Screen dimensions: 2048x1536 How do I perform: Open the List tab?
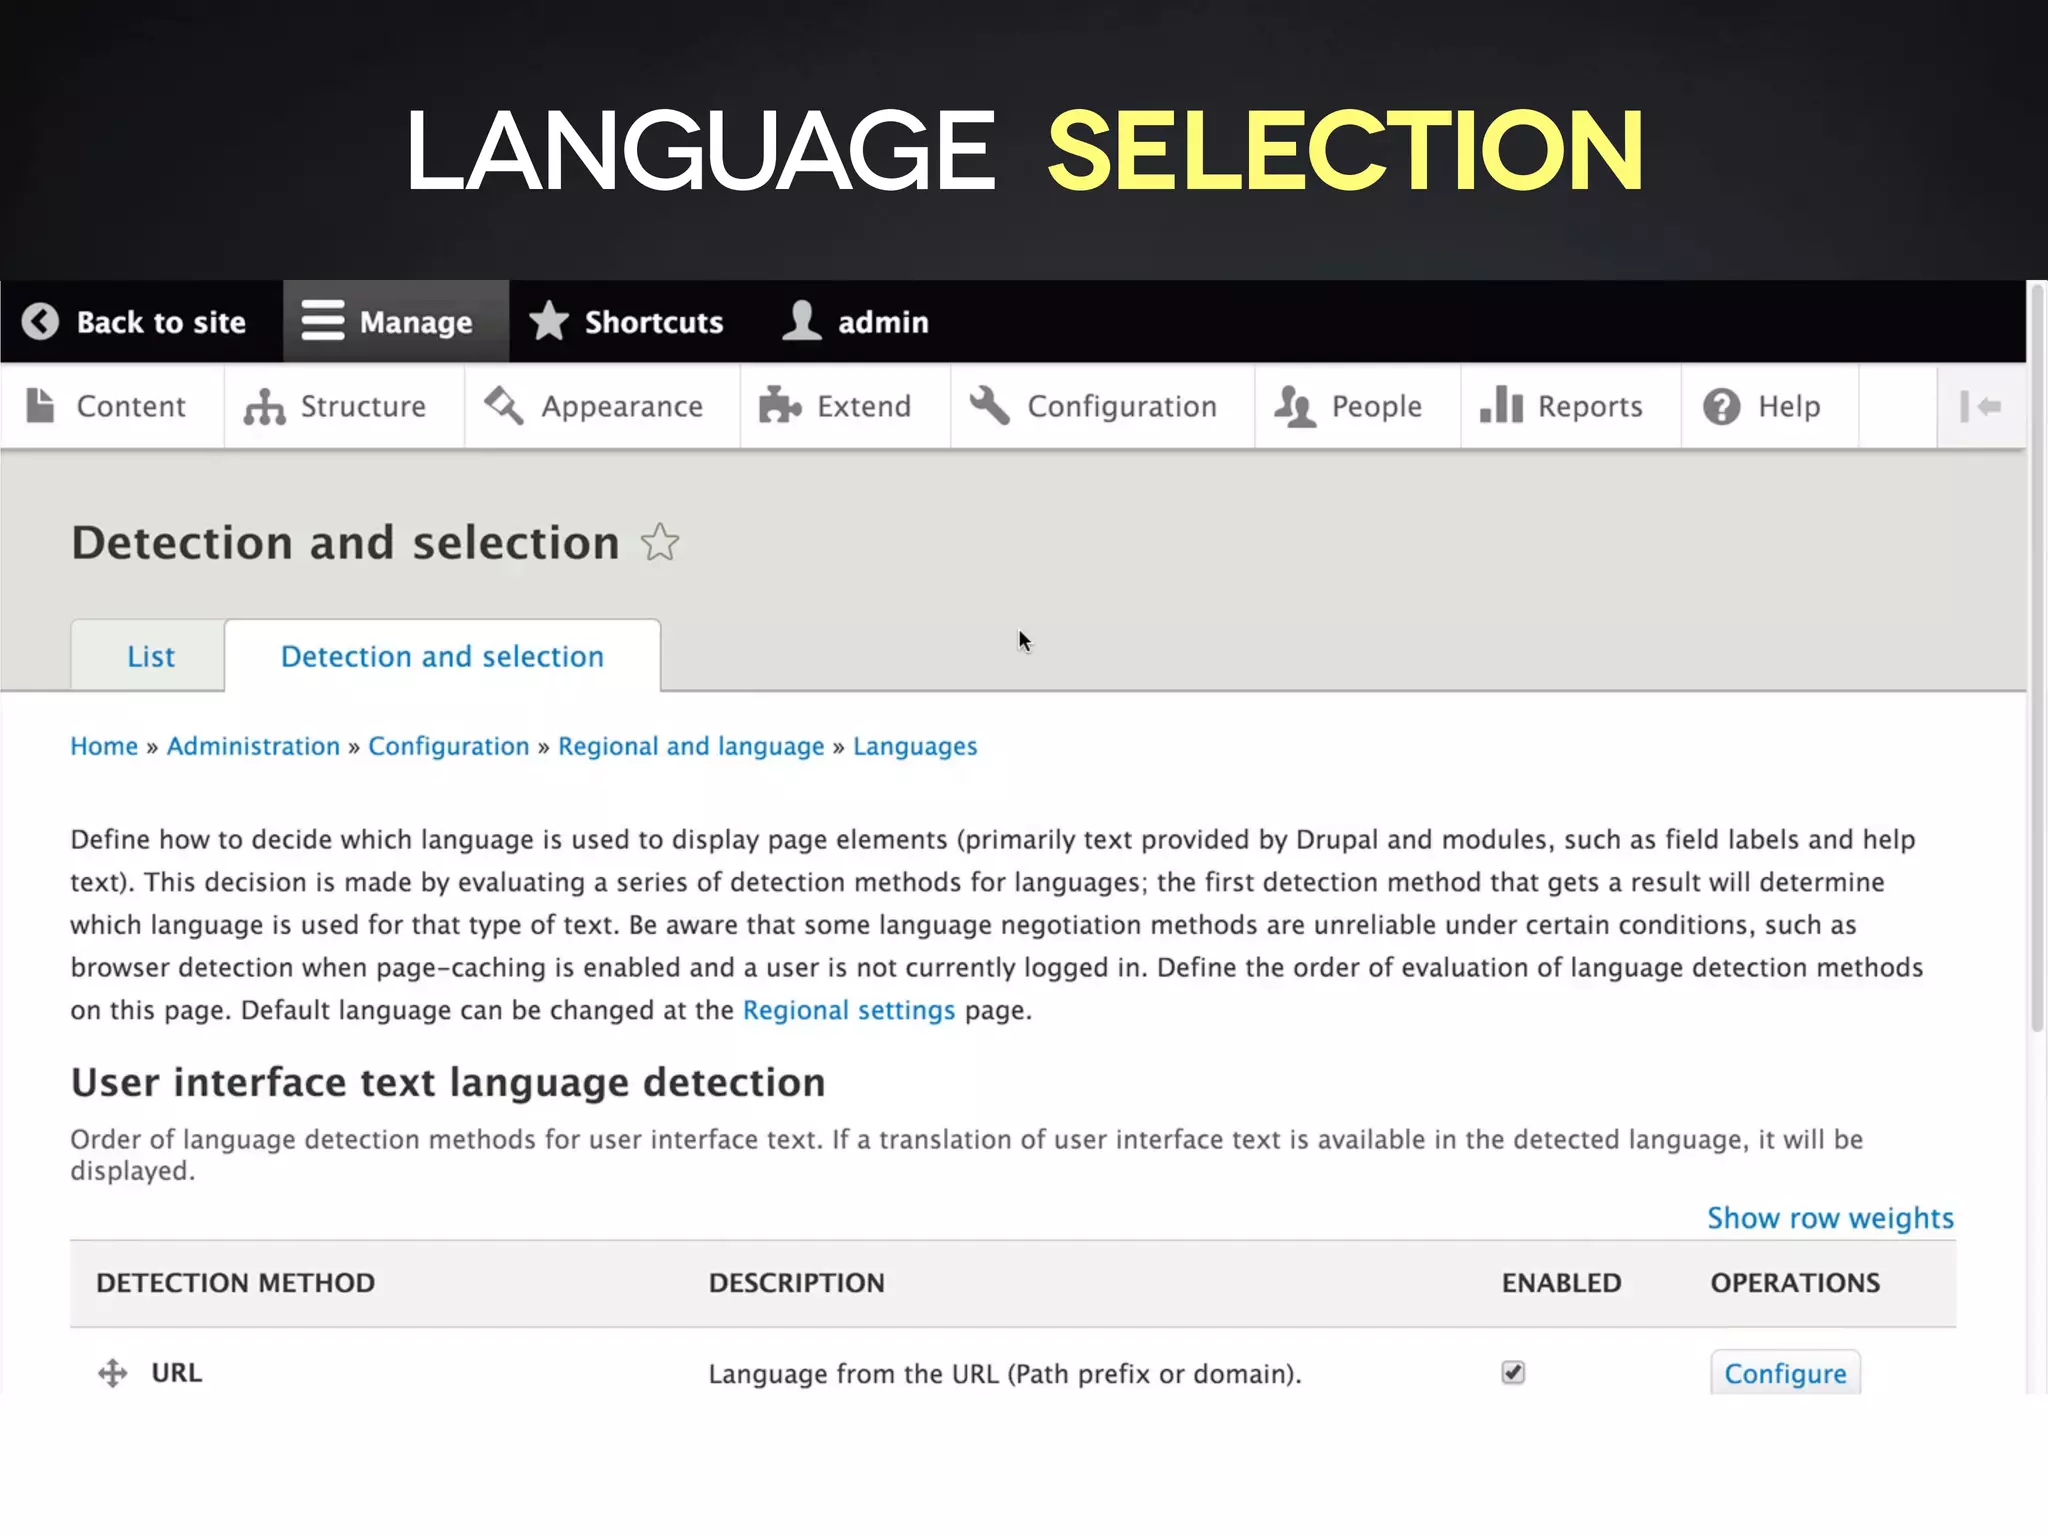pos(148,656)
